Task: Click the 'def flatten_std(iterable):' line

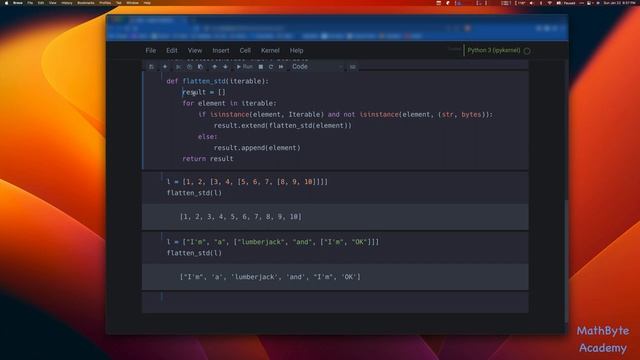Action: pyautogui.click(x=218, y=81)
